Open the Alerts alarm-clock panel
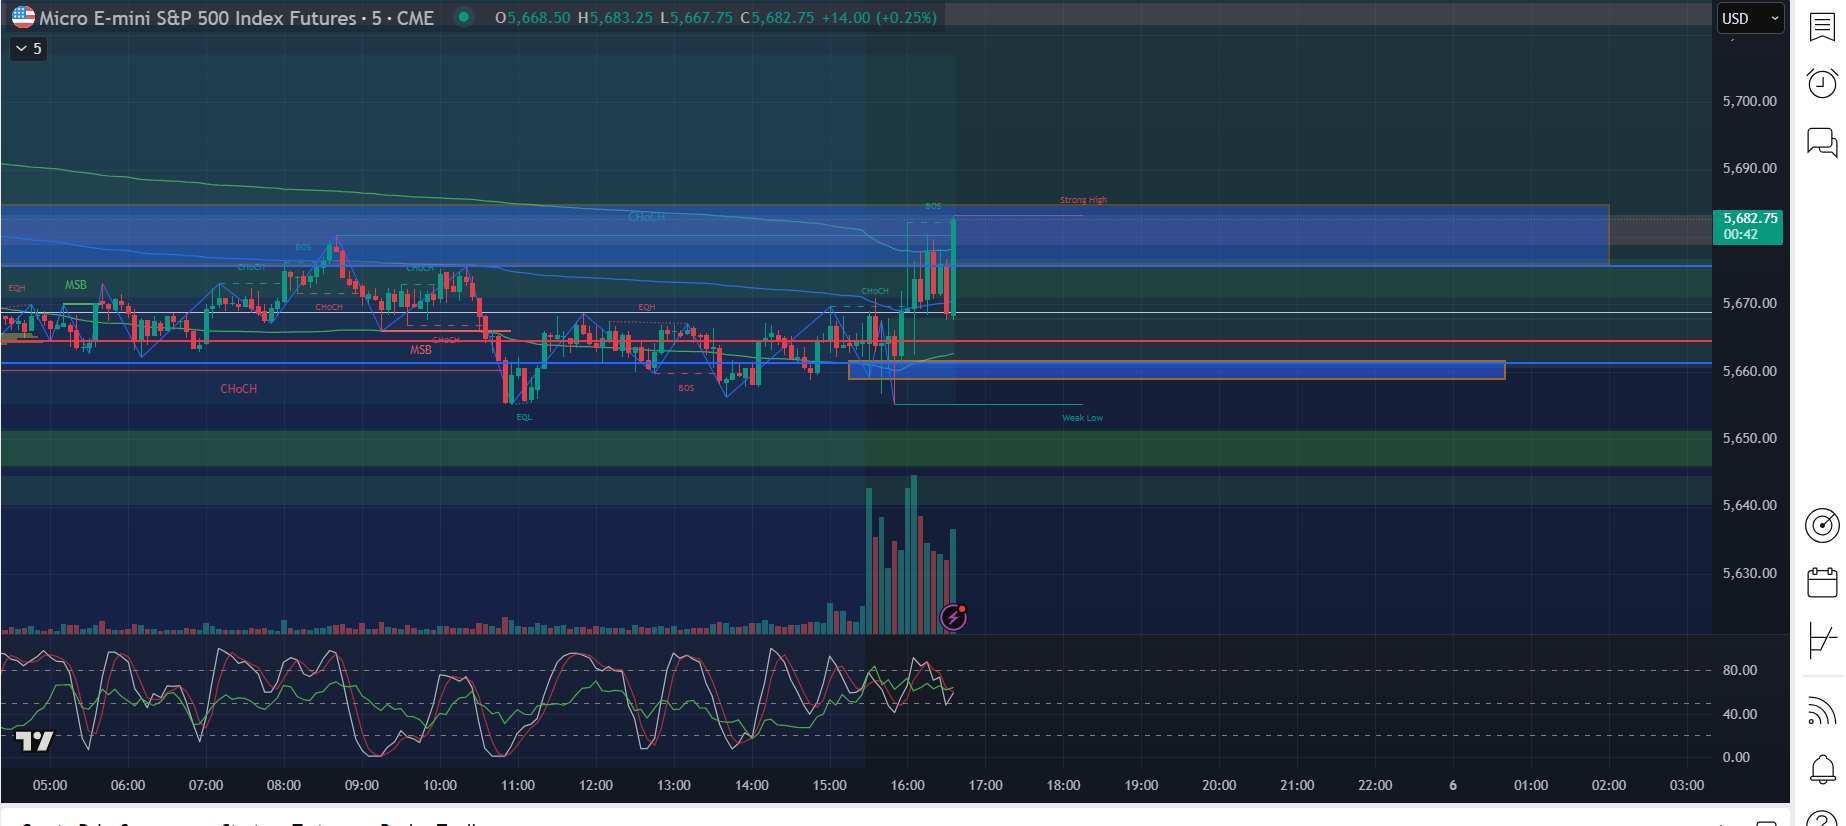The image size is (1846, 826). (1822, 83)
